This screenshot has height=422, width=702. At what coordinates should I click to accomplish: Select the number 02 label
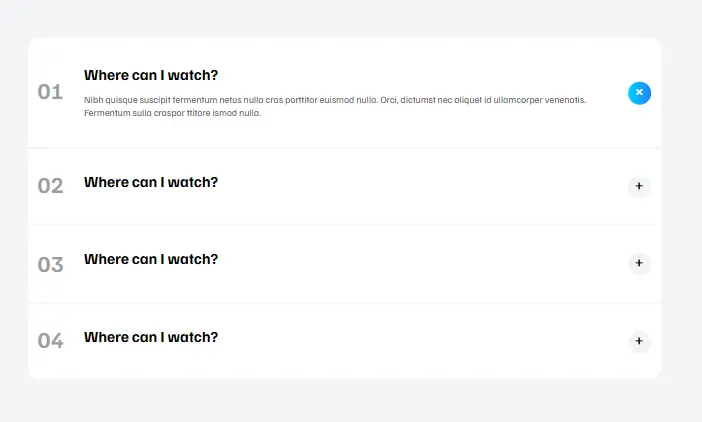(x=50, y=186)
